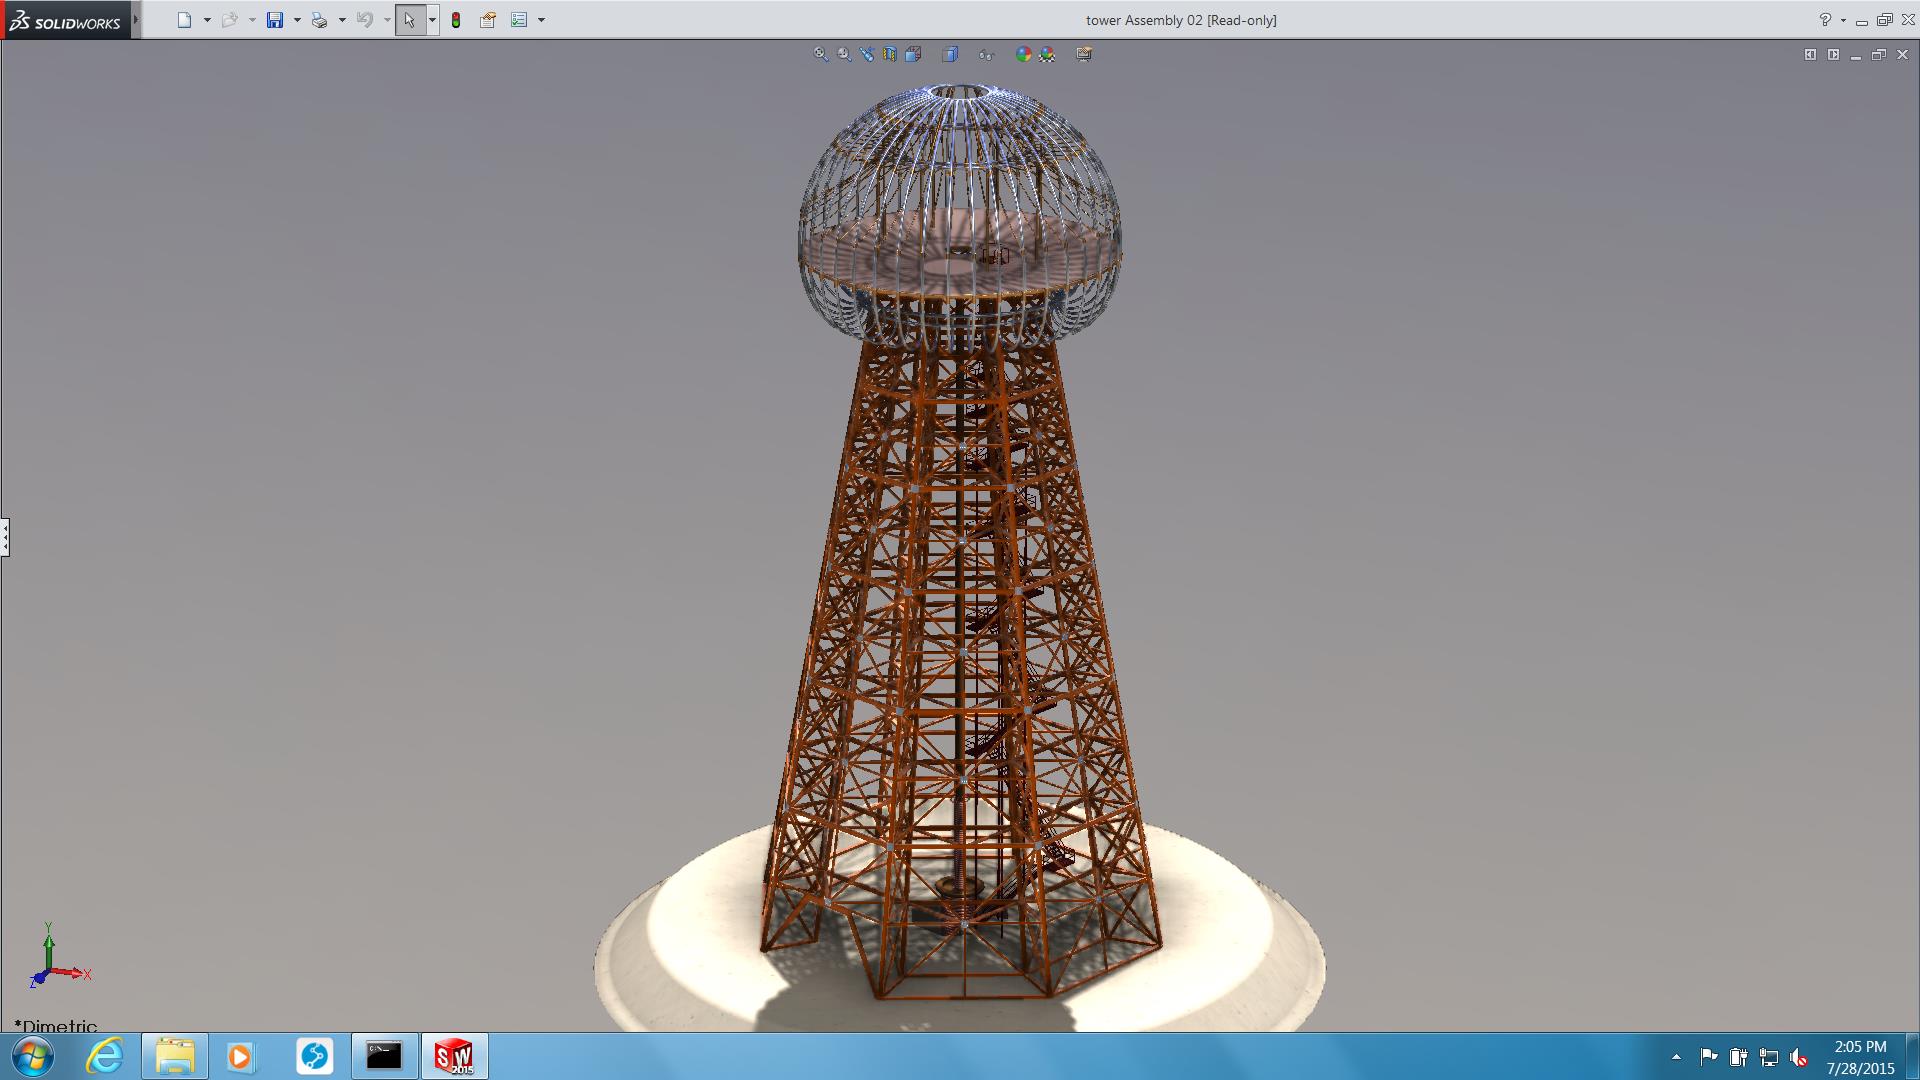The height and width of the screenshot is (1080, 1920).
Task: Return to the Previous View
Action: pyautogui.click(x=867, y=54)
